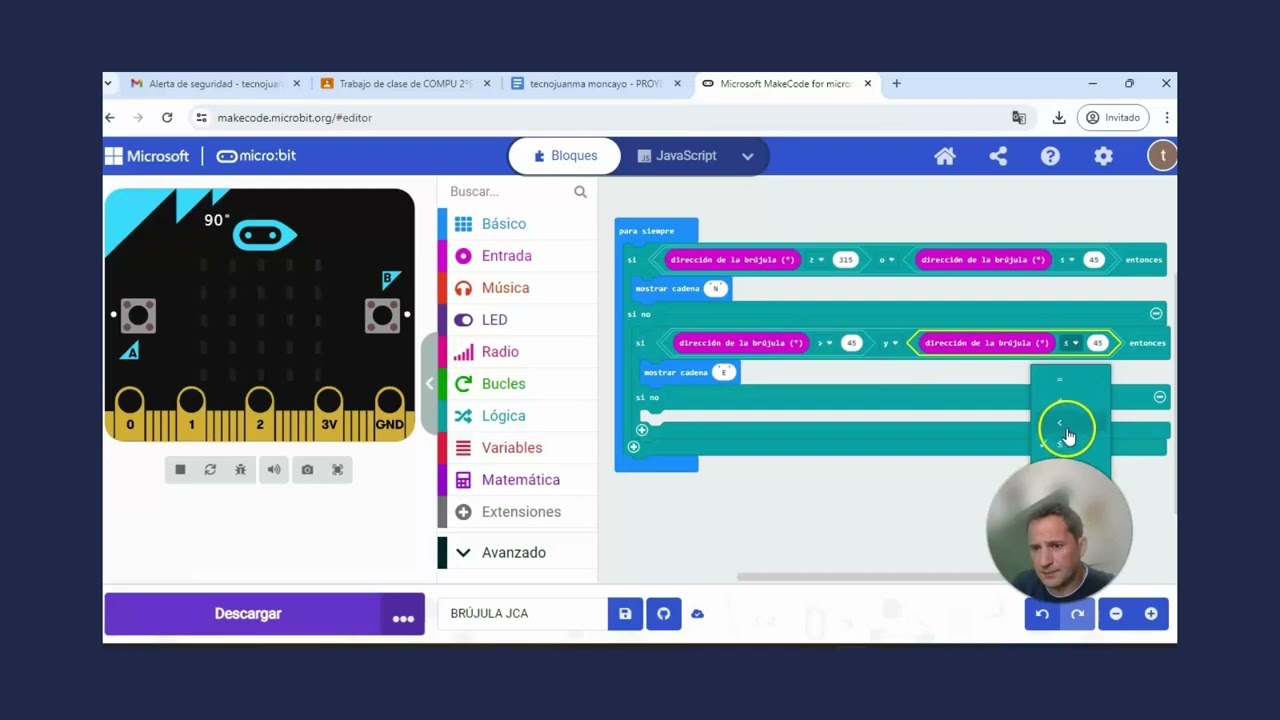Create GitHub repository with the GitHub icon

(x=663, y=613)
